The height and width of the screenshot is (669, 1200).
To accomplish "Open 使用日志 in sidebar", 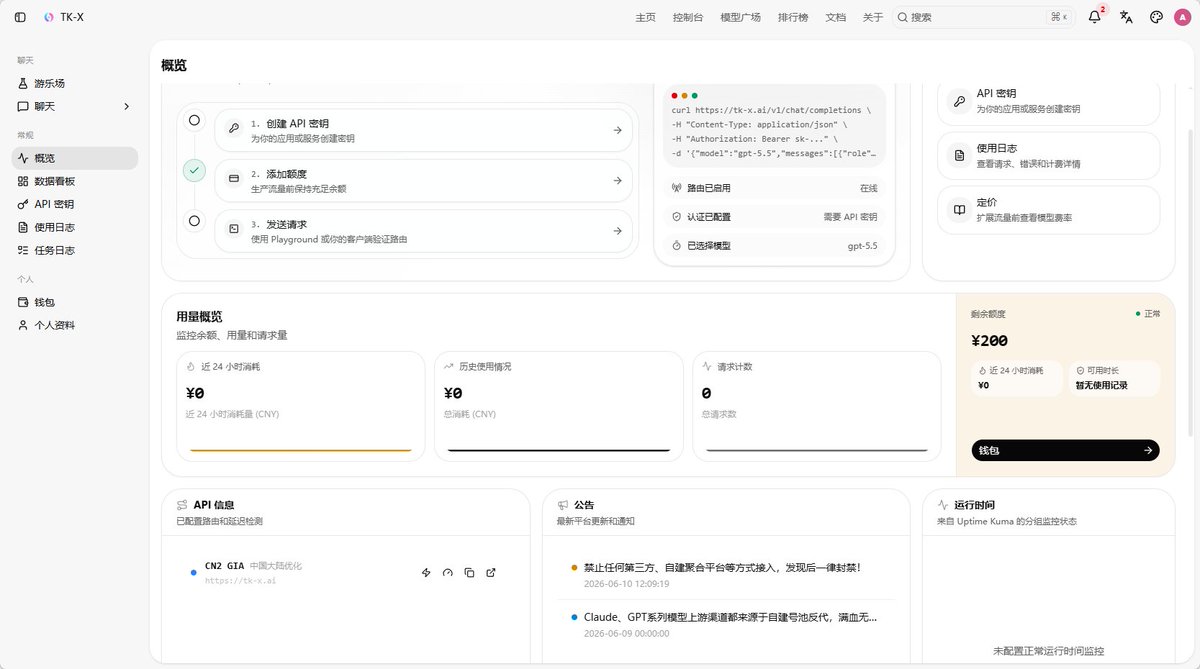I will coord(75,227).
